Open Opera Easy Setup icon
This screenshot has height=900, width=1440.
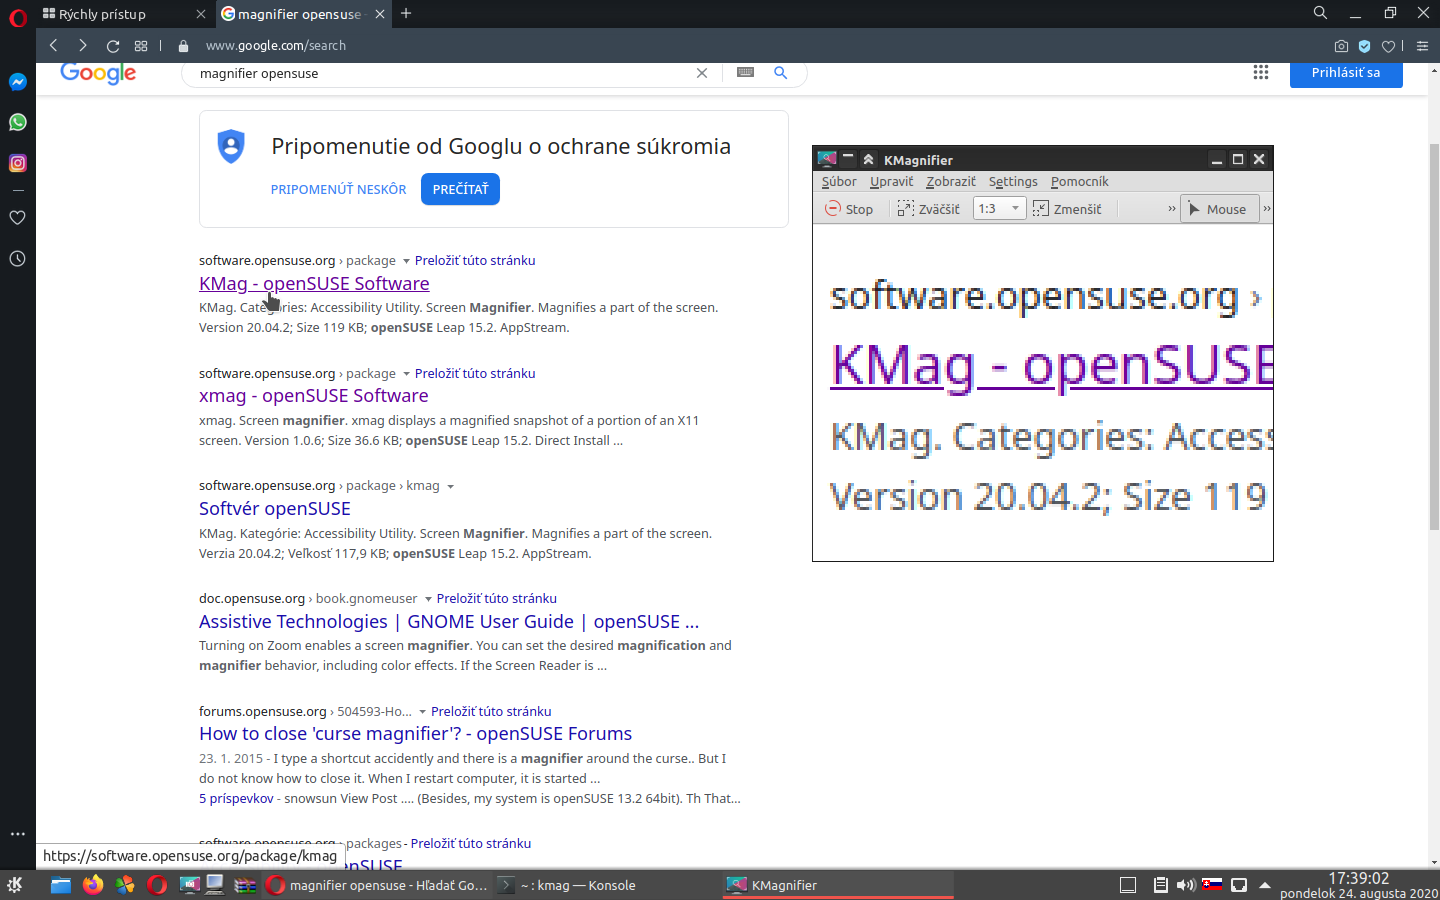[x=1422, y=46]
